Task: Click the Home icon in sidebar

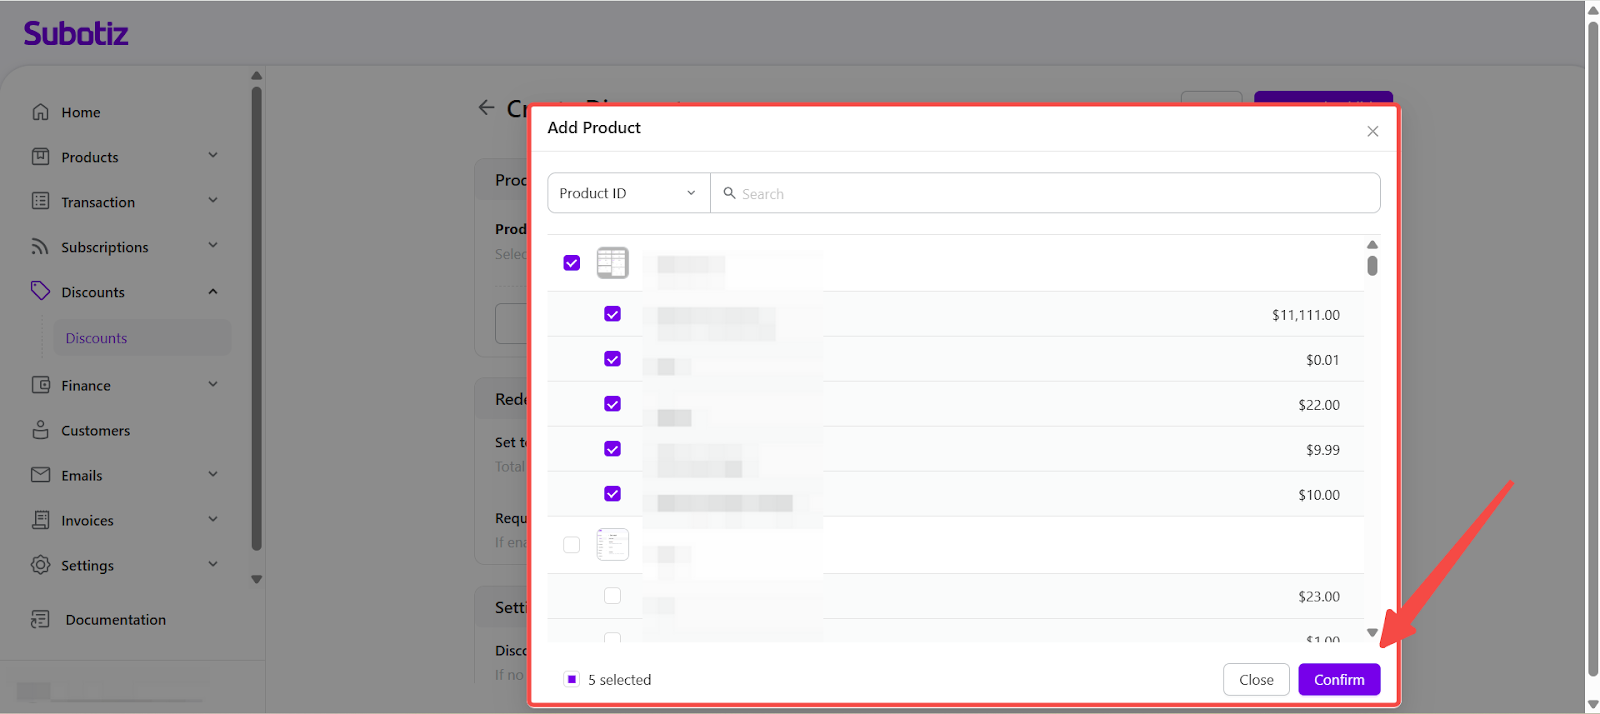Action: pyautogui.click(x=40, y=112)
